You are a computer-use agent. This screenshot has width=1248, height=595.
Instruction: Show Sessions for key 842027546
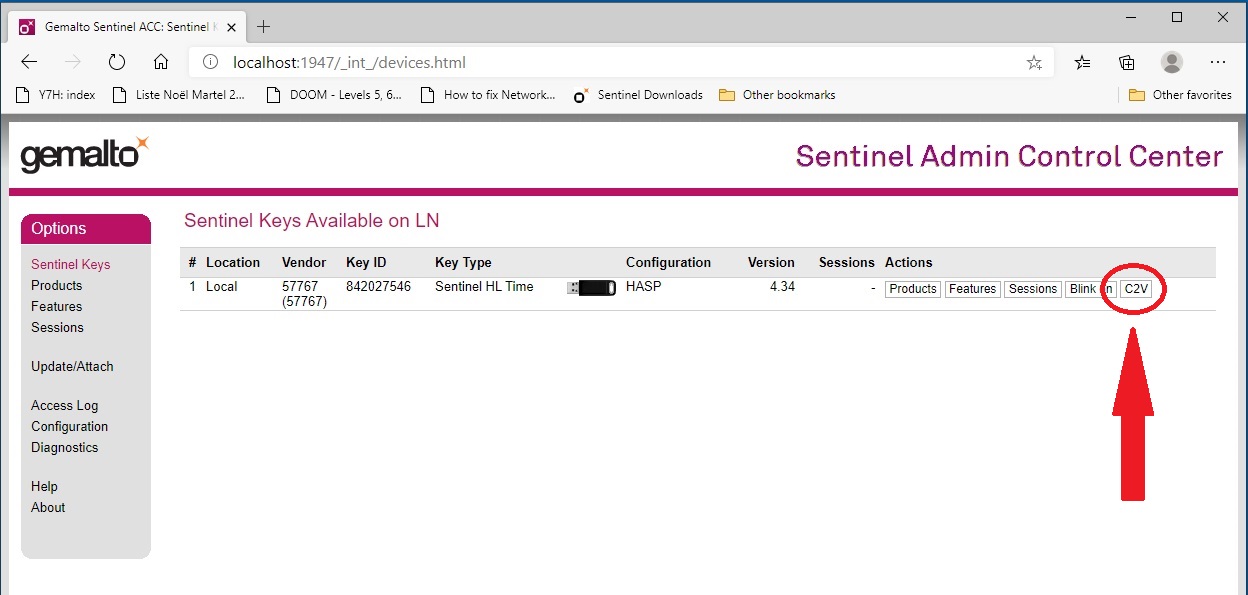(x=1033, y=289)
